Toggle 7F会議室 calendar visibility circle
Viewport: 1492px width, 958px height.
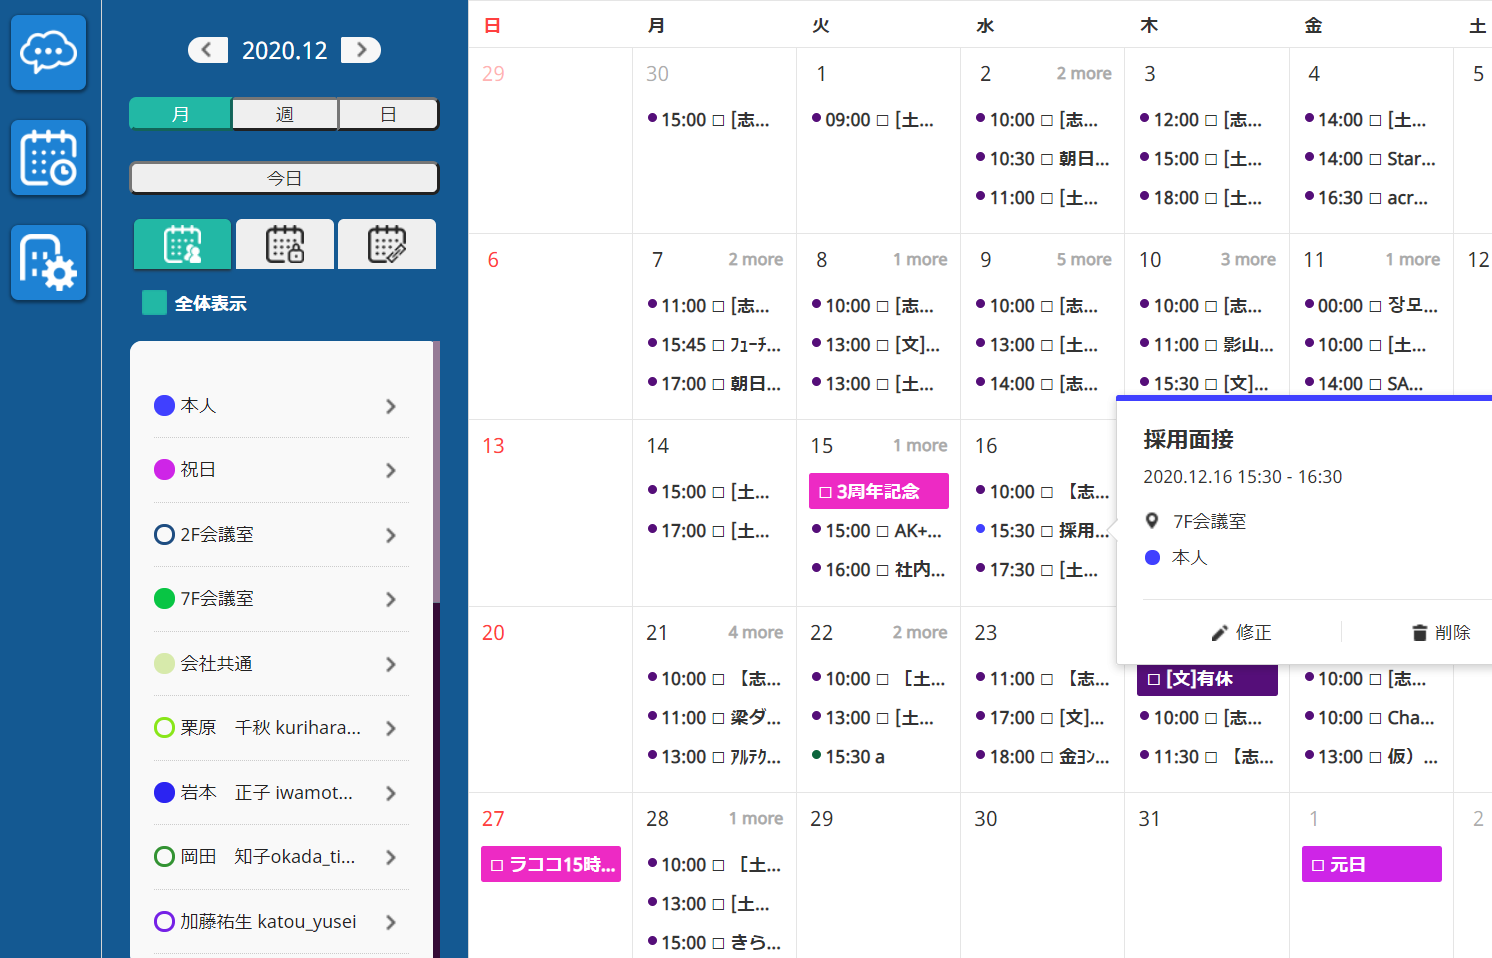pos(165,599)
